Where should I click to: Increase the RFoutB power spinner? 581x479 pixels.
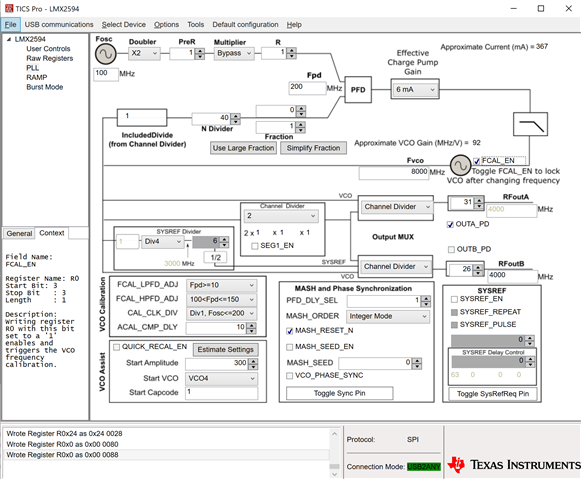coord(478,267)
